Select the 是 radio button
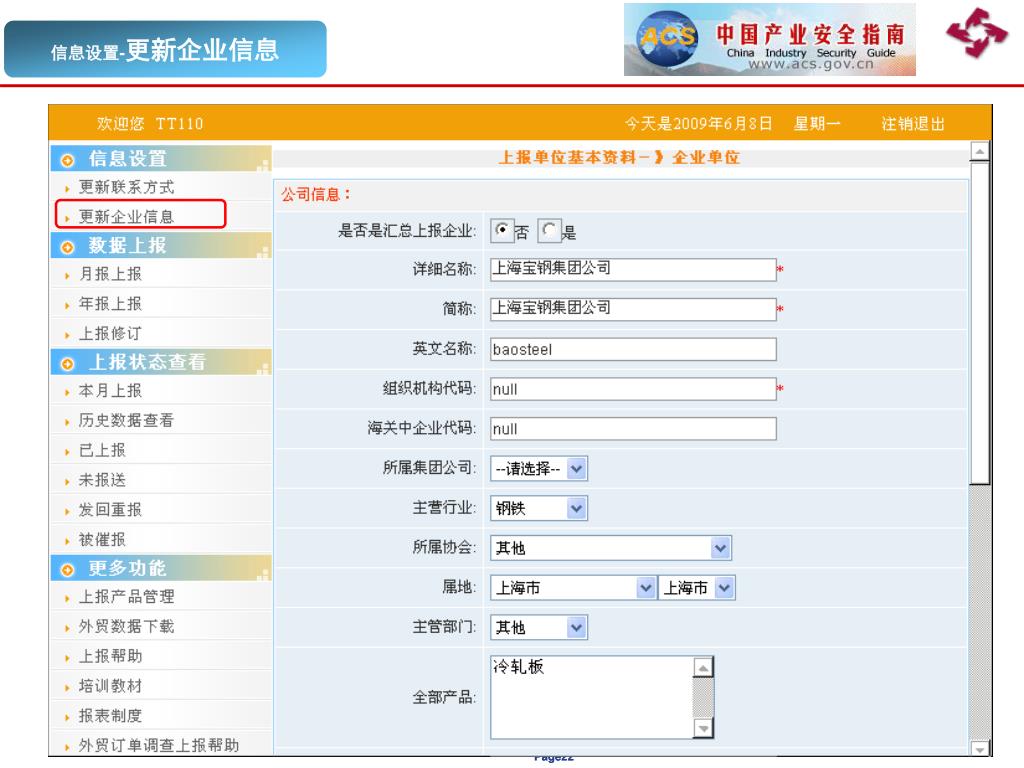The width and height of the screenshot is (1024, 768). point(549,230)
